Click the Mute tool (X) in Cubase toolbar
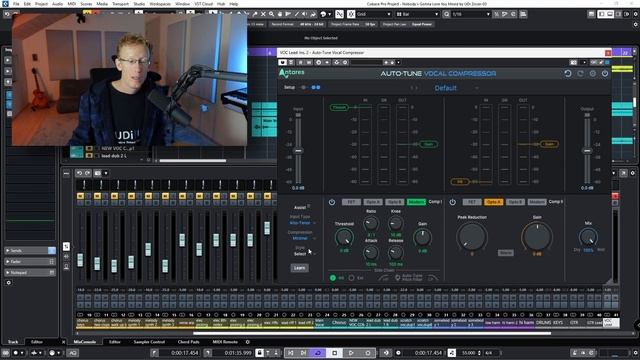This screenshot has height=360, width=640. pos(263,14)
